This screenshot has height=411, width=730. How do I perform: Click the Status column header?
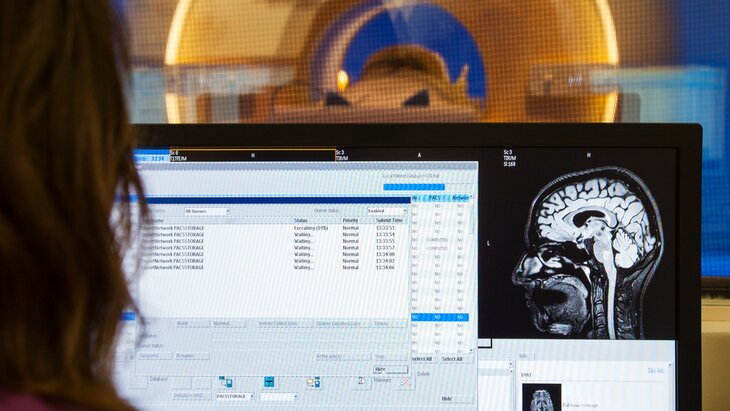[301, 220]
